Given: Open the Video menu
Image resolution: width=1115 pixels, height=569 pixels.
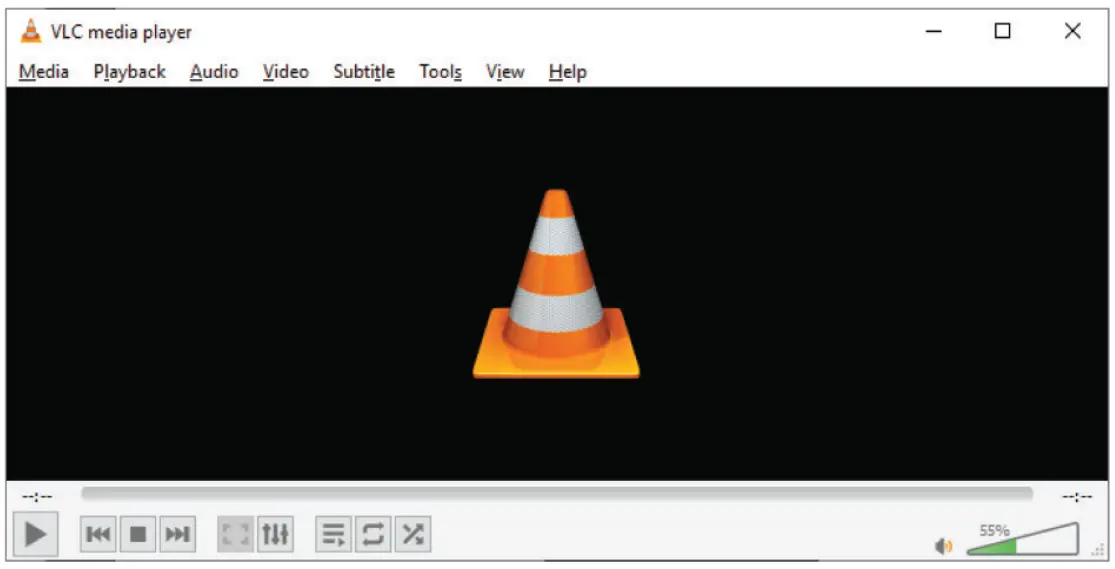Looking at the screenshot, I should click(286, 72).
